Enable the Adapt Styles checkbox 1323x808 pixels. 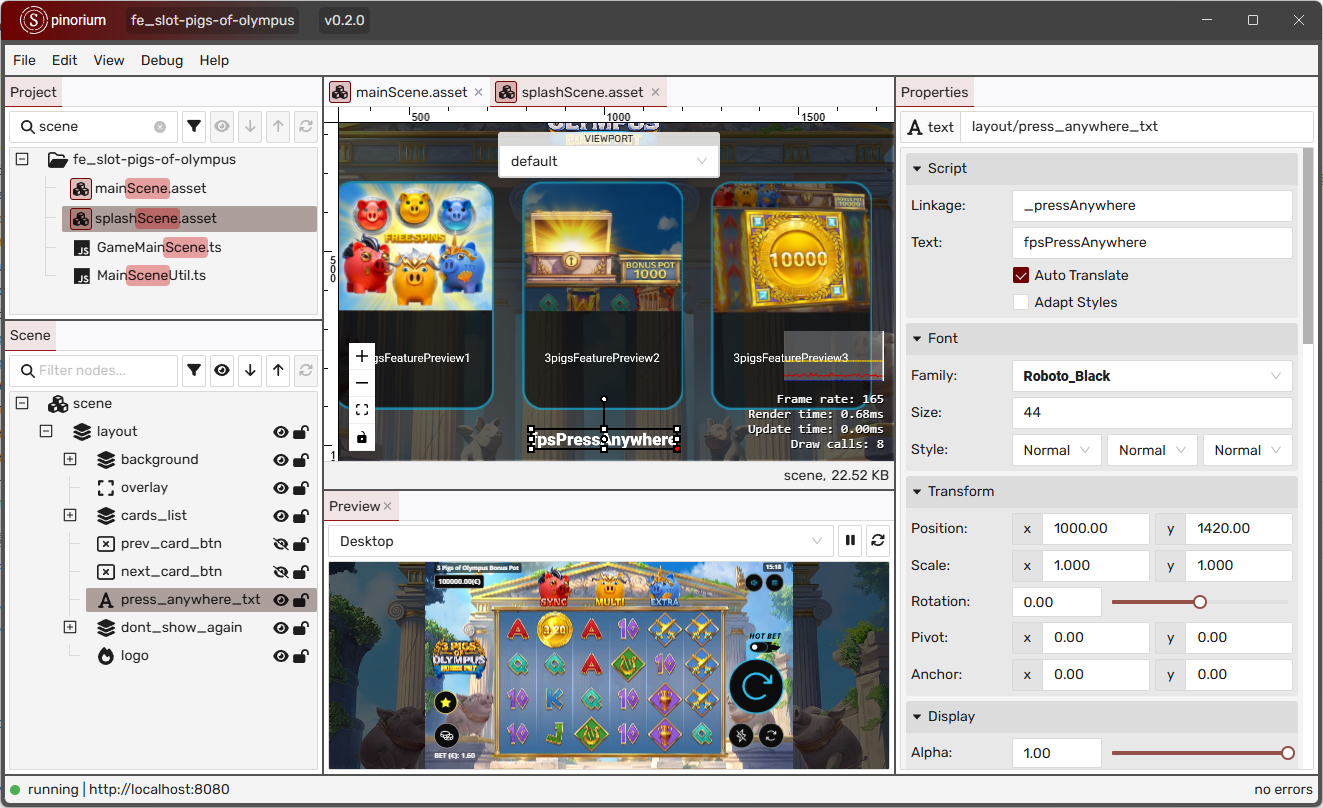[x=1021, y=302]
